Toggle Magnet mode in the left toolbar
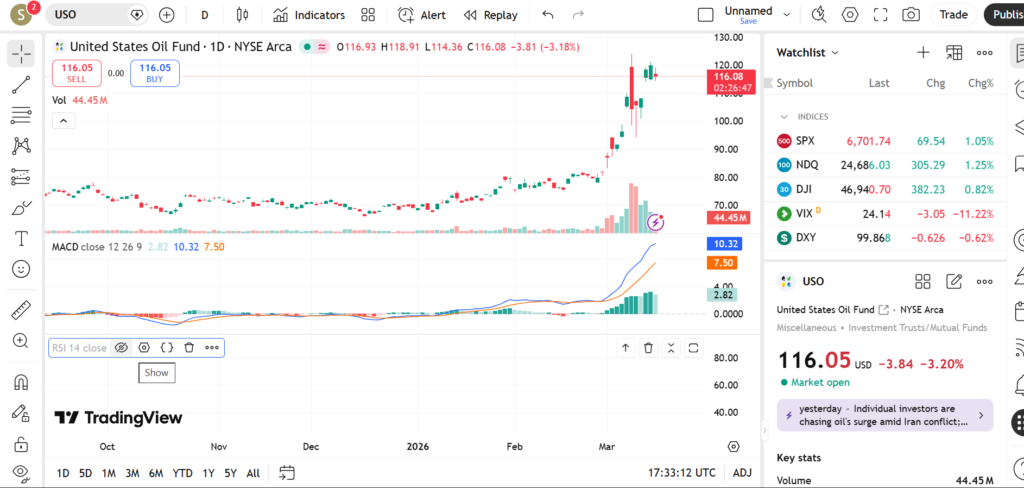Screen dimensions: 1024x488 (21, 382)
